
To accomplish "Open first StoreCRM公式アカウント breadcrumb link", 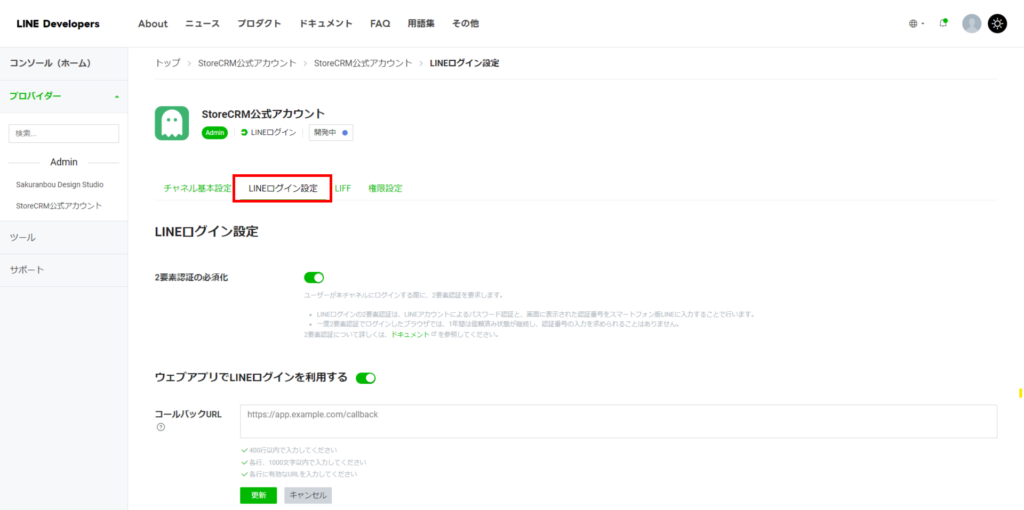I will [x=248, y=63].
